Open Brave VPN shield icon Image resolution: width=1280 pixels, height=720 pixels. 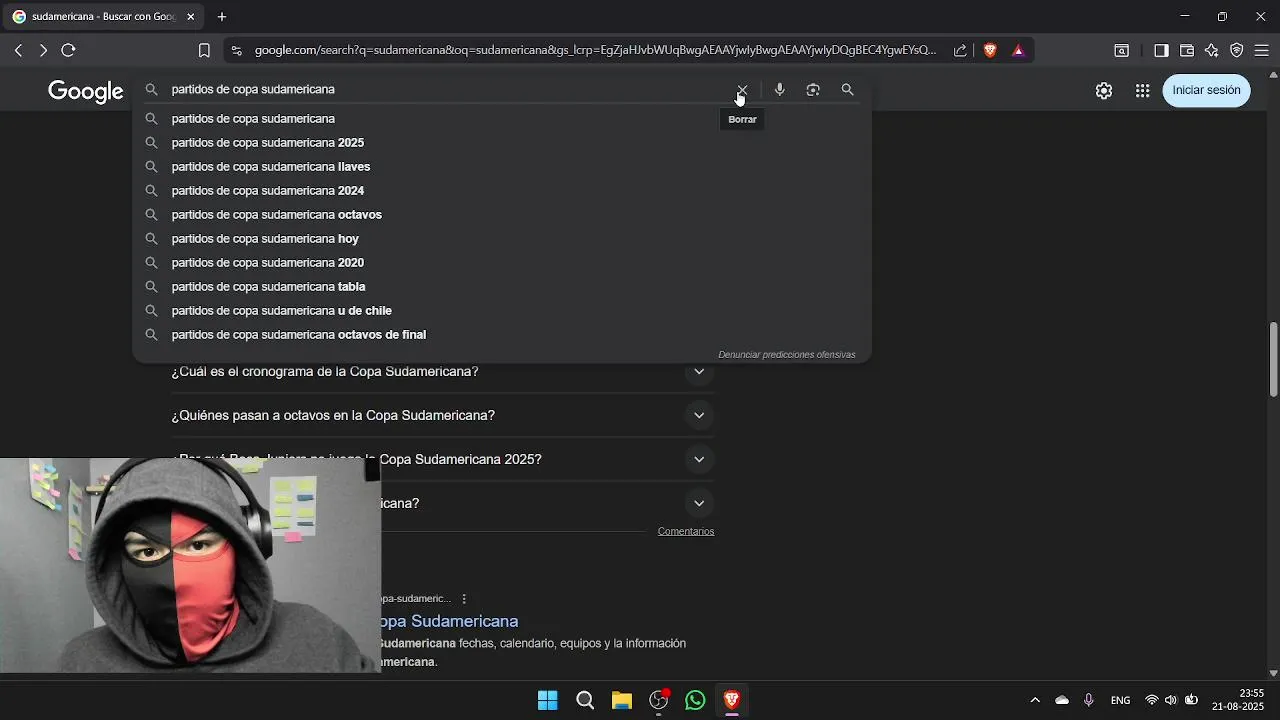point(1237,50)
